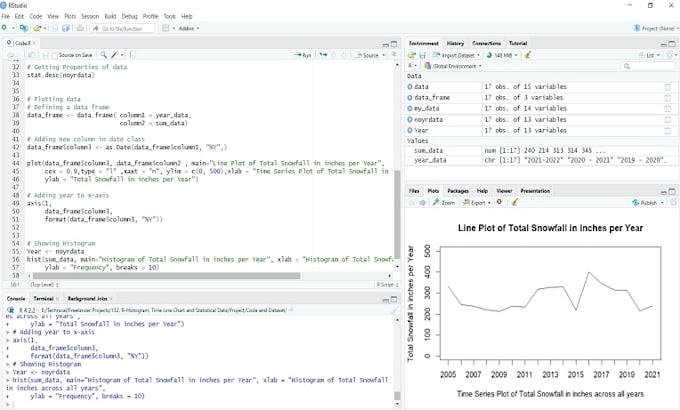Click the year_data value row
This screenshot has width=680, height=410.
(x=542, y=161)
